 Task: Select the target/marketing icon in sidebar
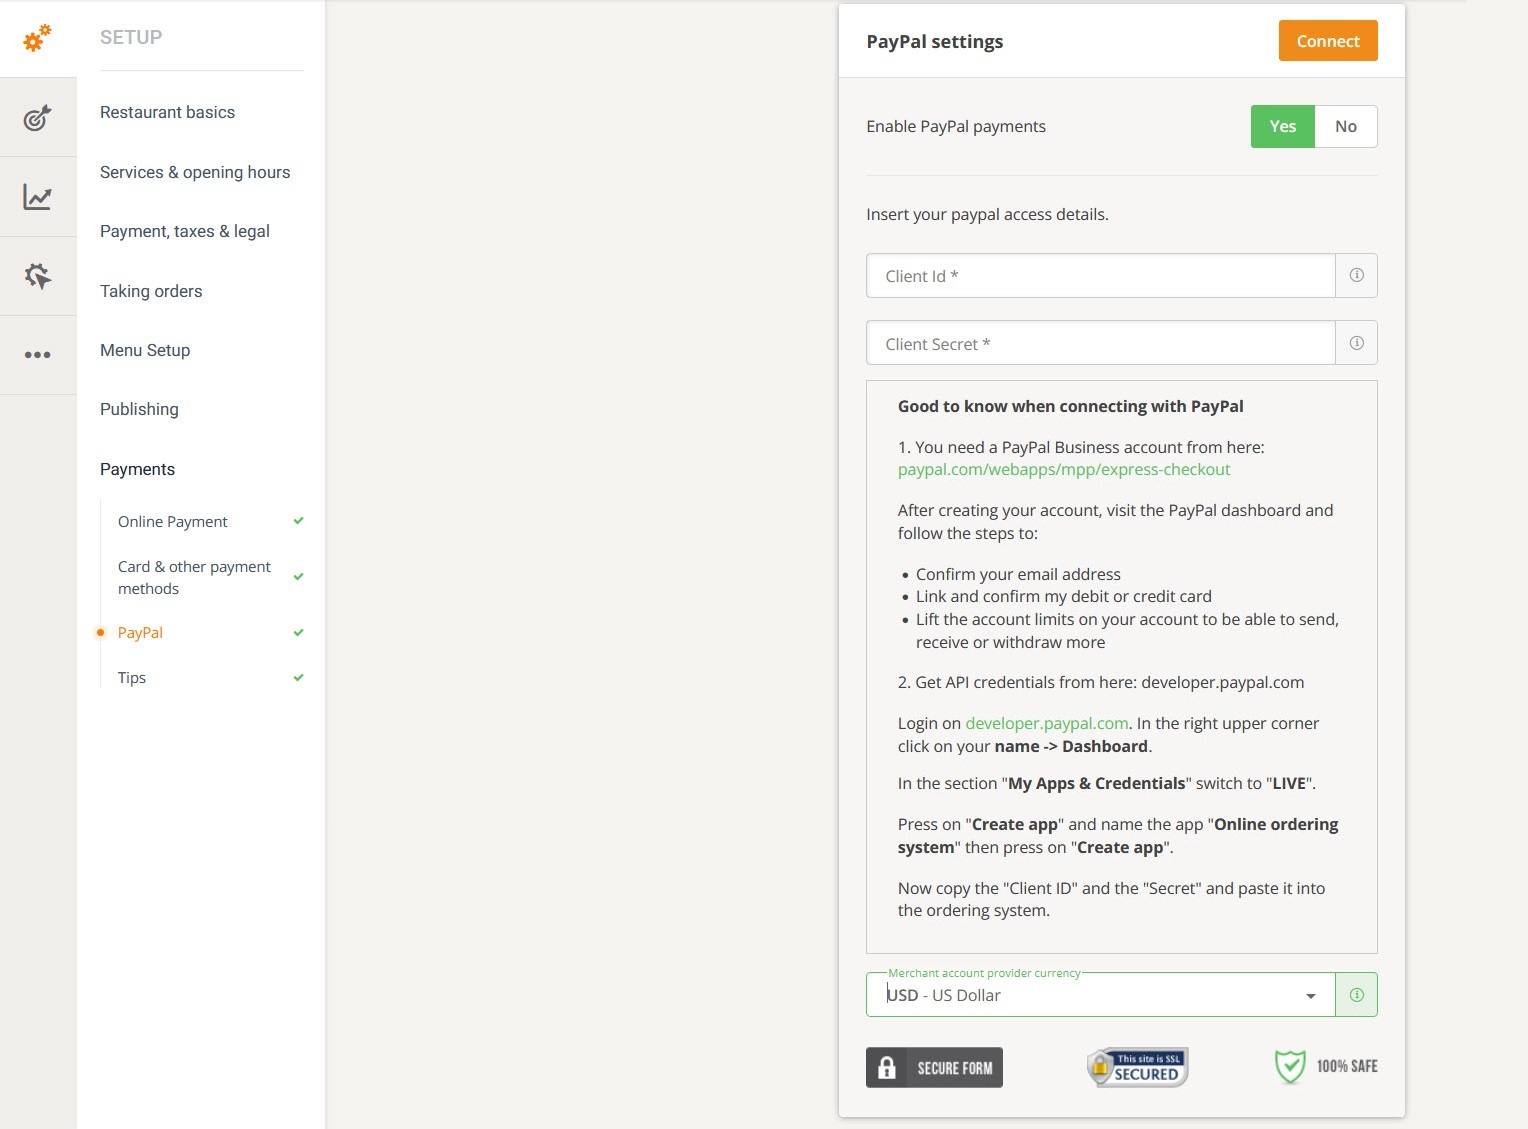tap(37, 117)
